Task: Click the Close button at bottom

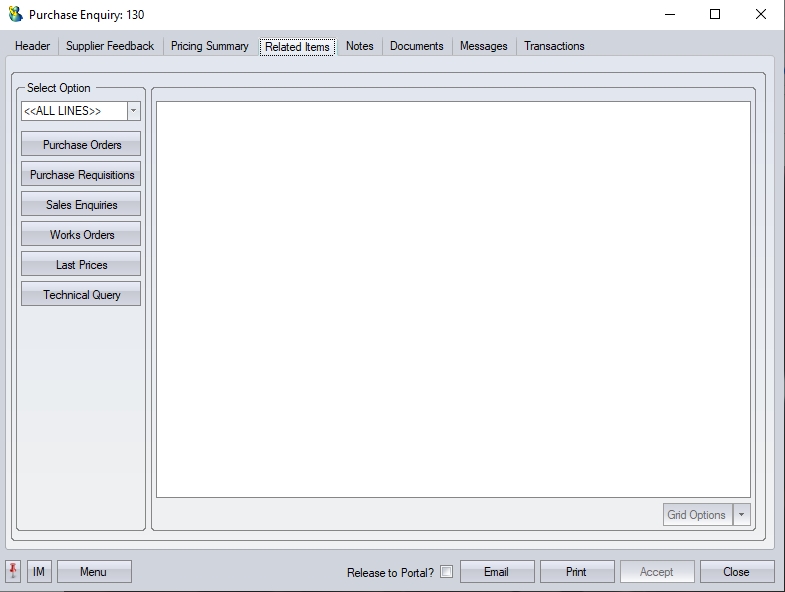Action: pos(737,571)
